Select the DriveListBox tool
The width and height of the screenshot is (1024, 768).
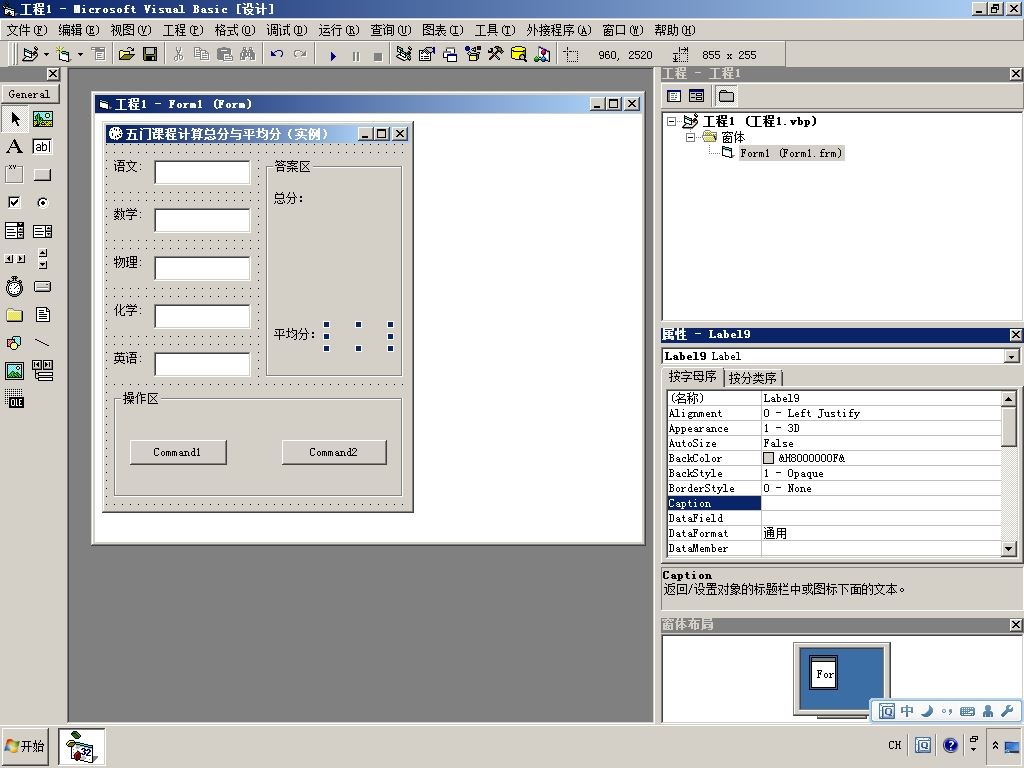tap(42, 287)
